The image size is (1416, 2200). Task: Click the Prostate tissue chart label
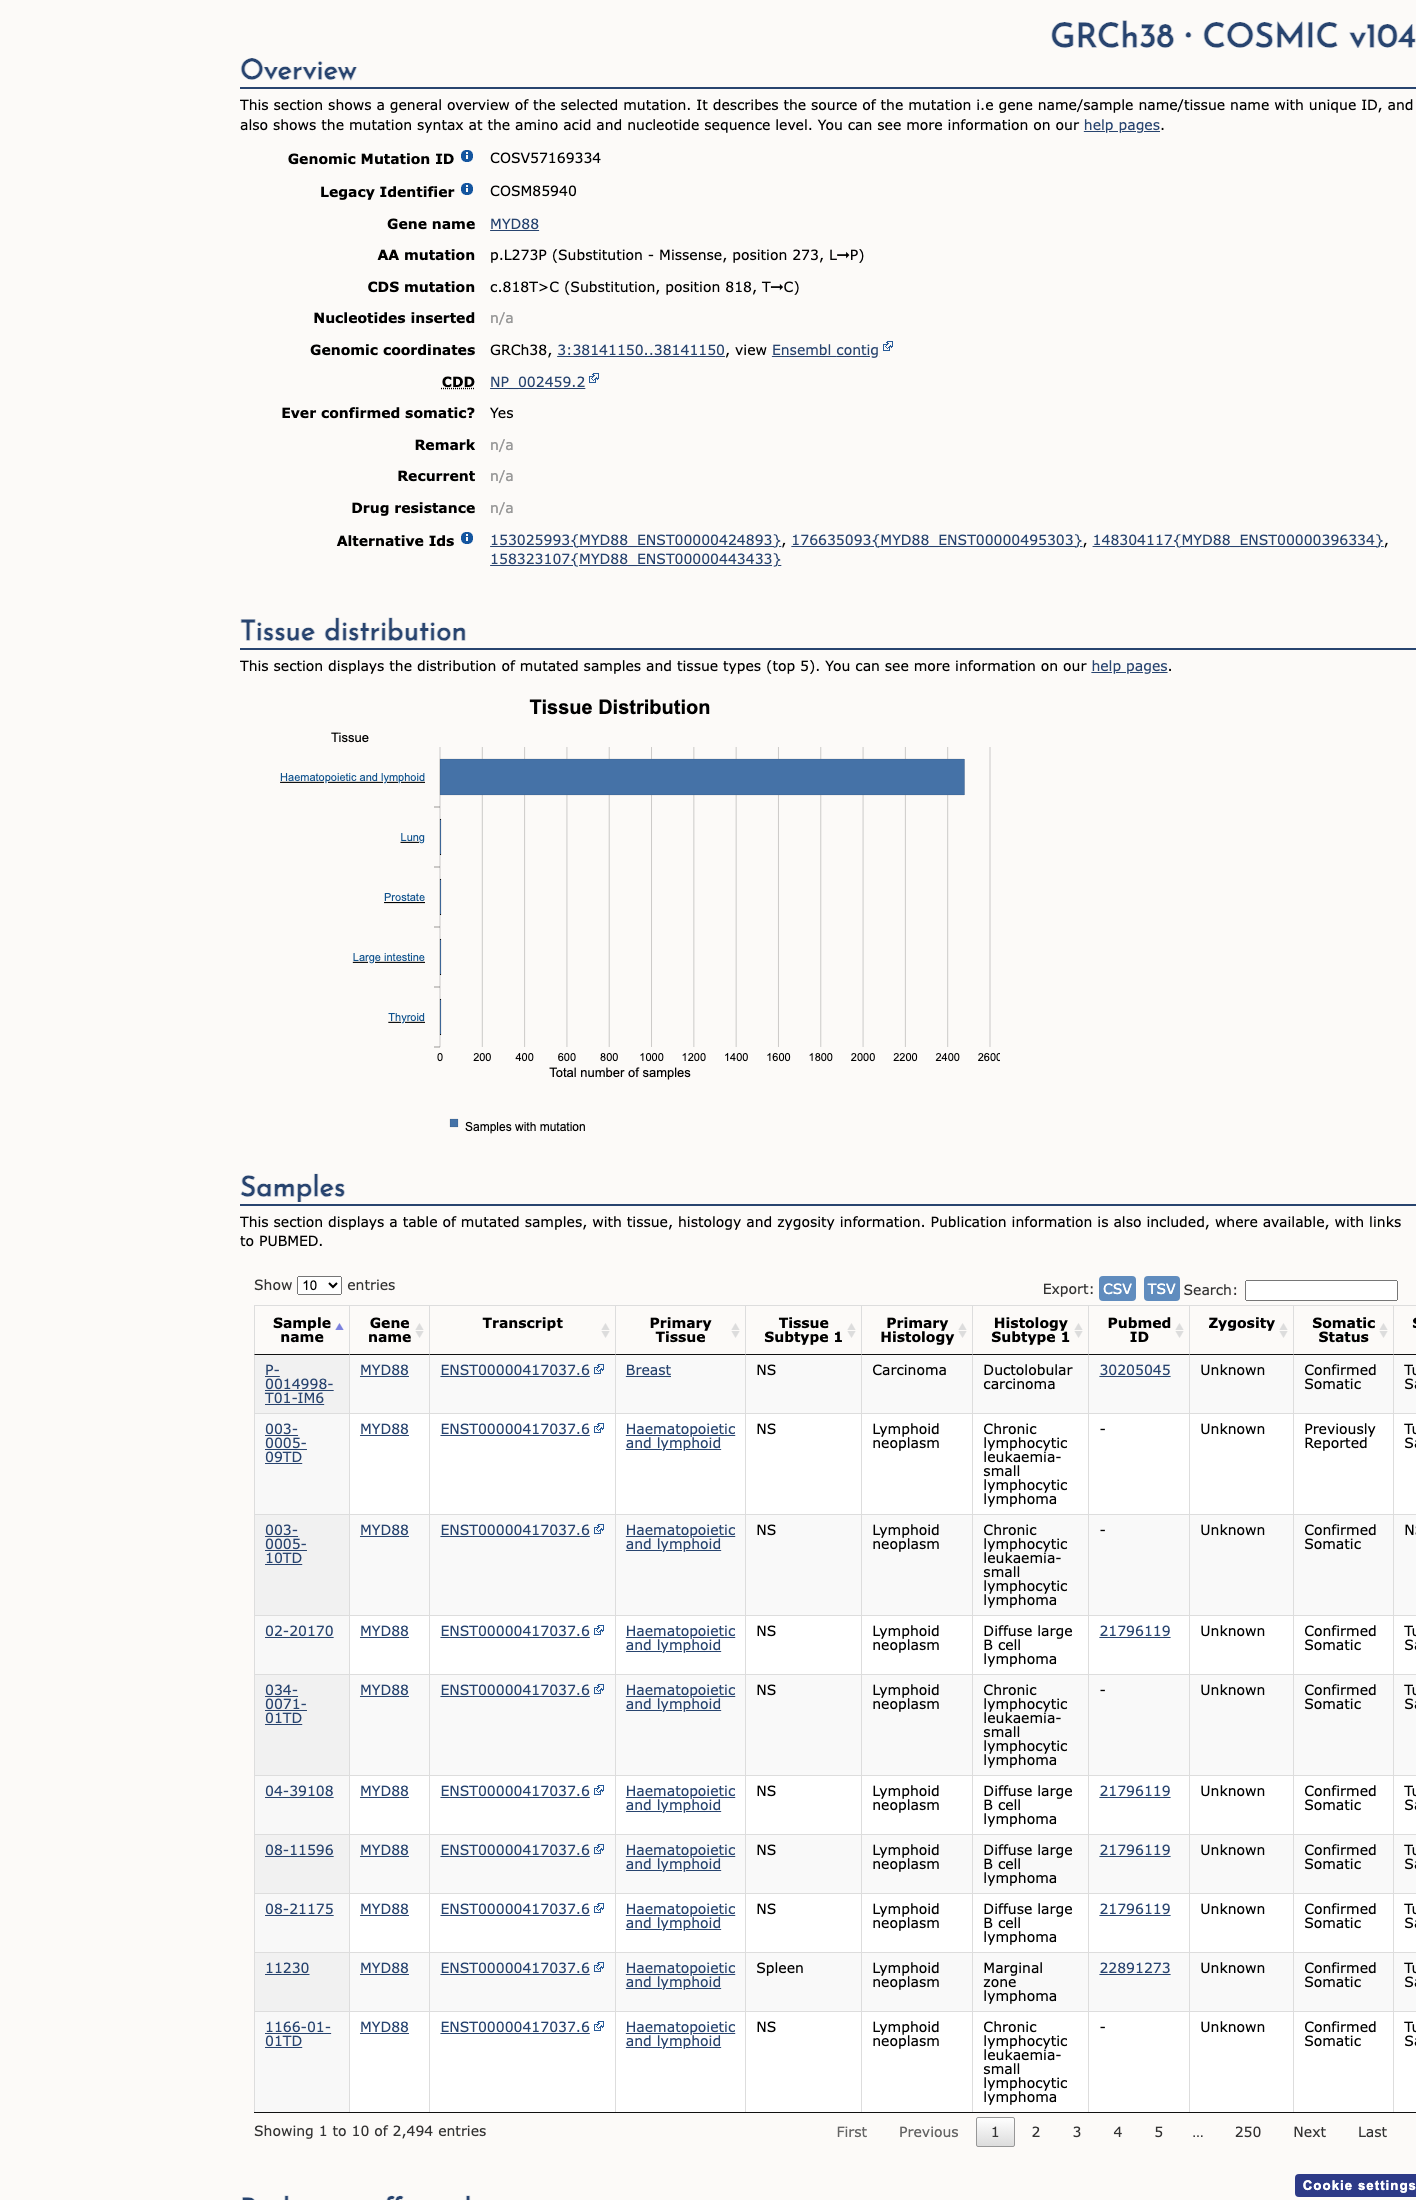coord(404,897)
